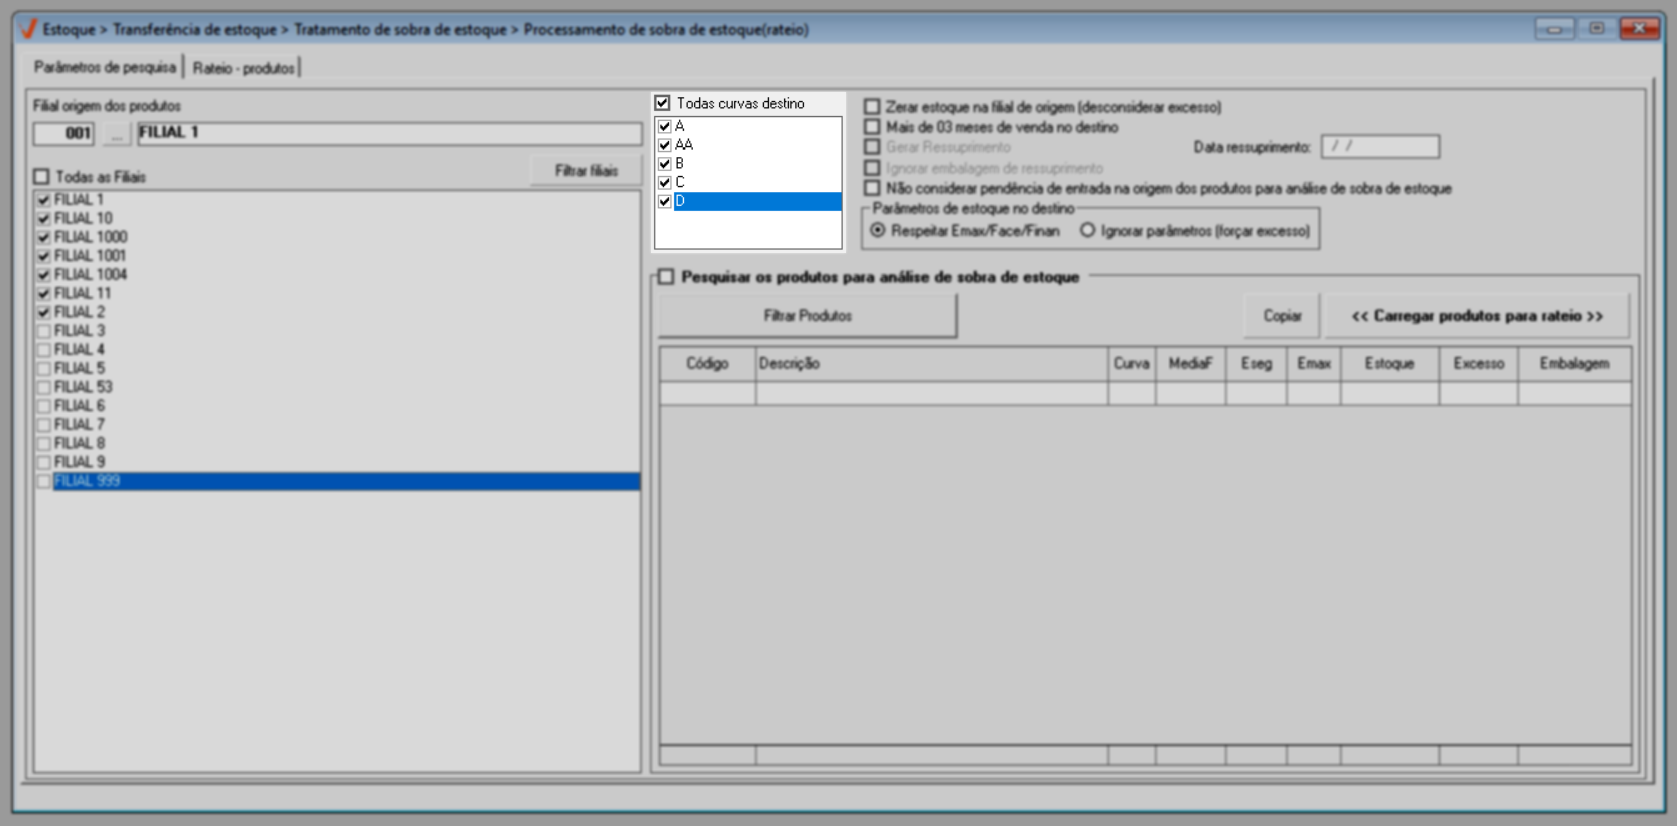Check the FILIAL 7 checkbox

point(43,425)
